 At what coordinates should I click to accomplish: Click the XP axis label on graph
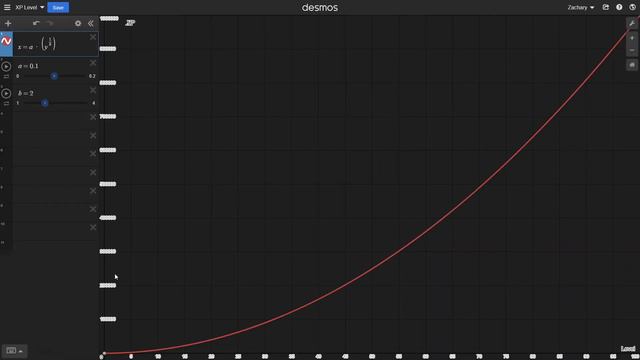pos(130,23)
